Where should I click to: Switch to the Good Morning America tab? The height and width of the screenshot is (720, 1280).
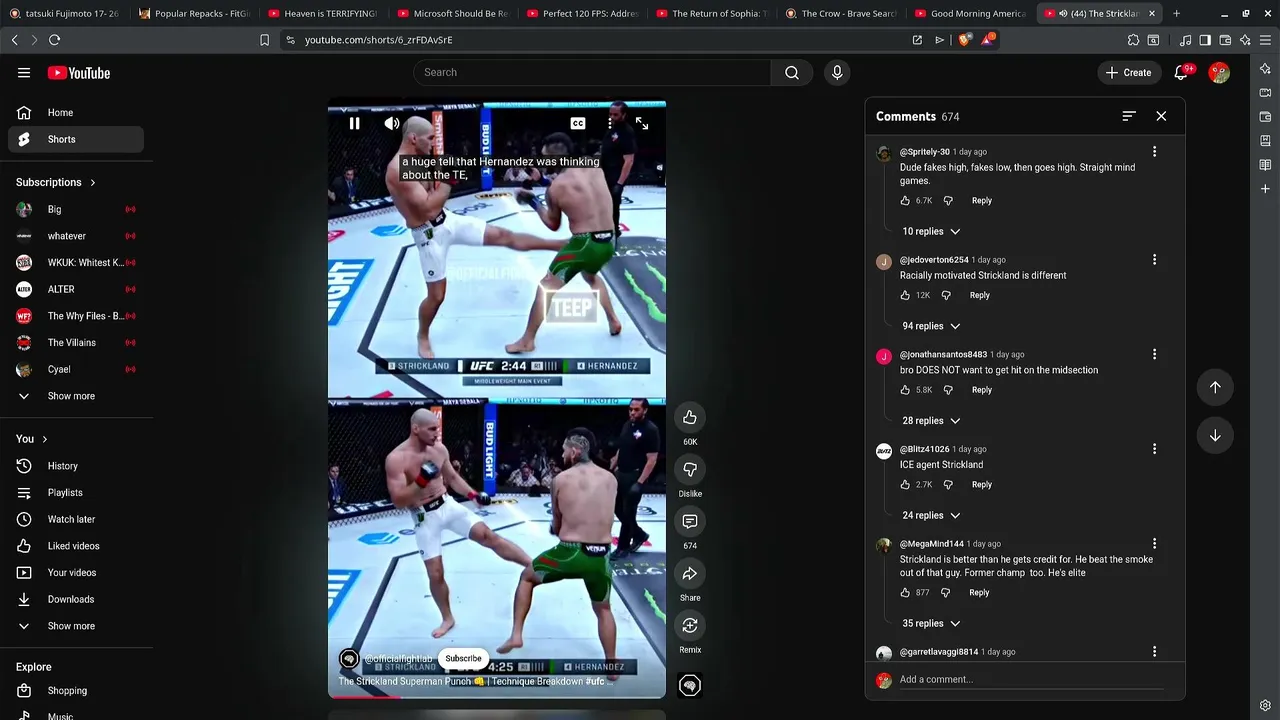(x=970, y=14)
